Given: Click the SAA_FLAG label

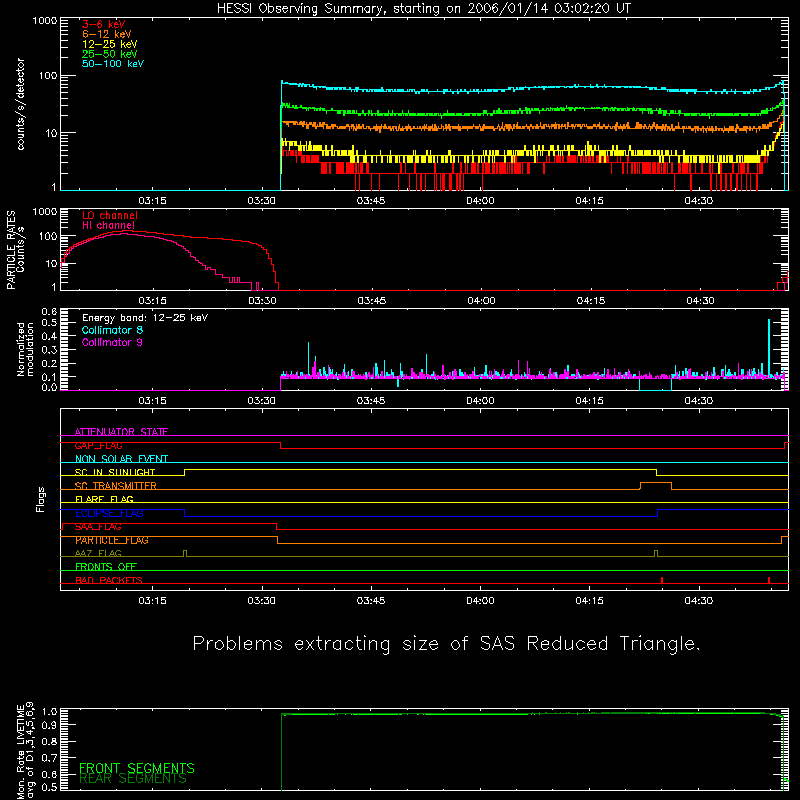Looking at the screenshot, I should (98, 527).
